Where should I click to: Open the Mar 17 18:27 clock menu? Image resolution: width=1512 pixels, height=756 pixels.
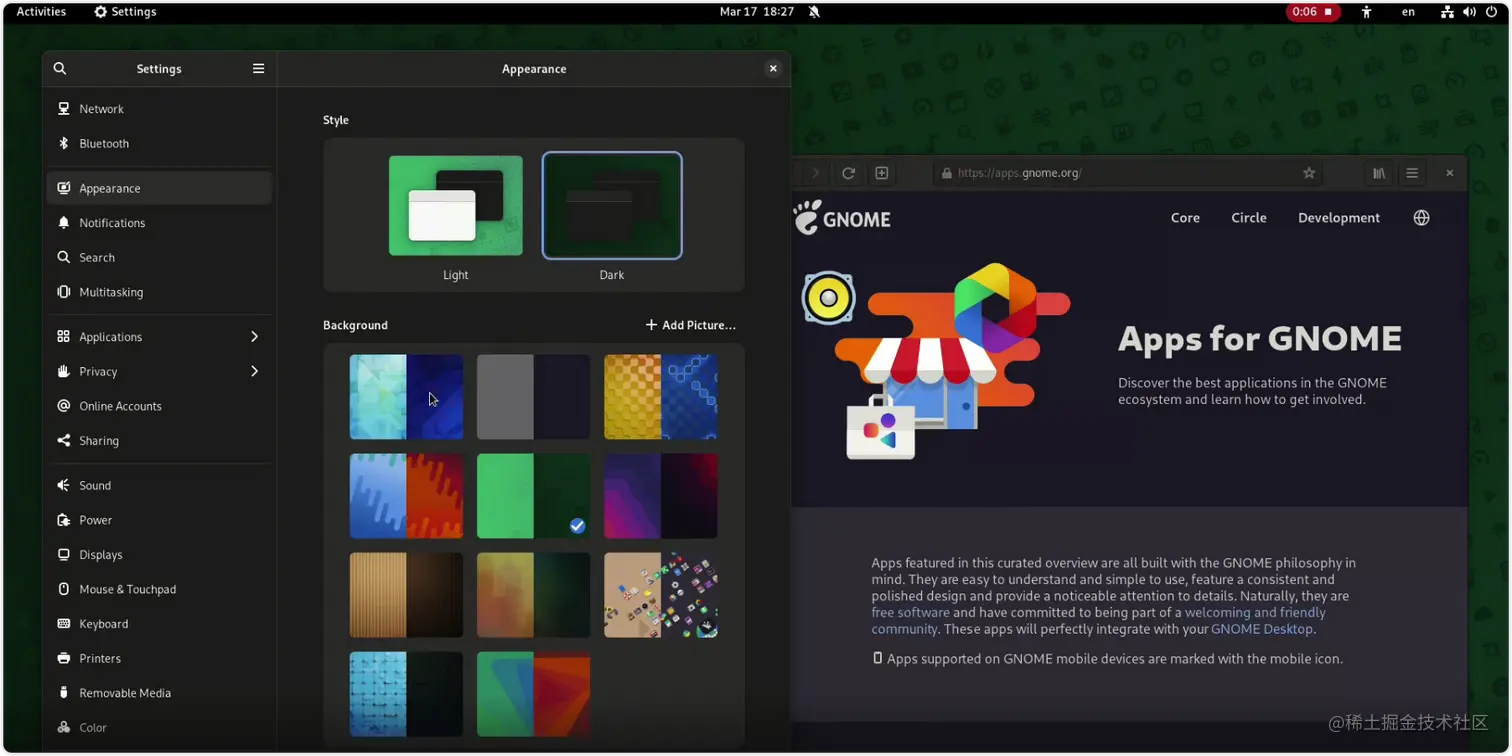tap(757, 12)
